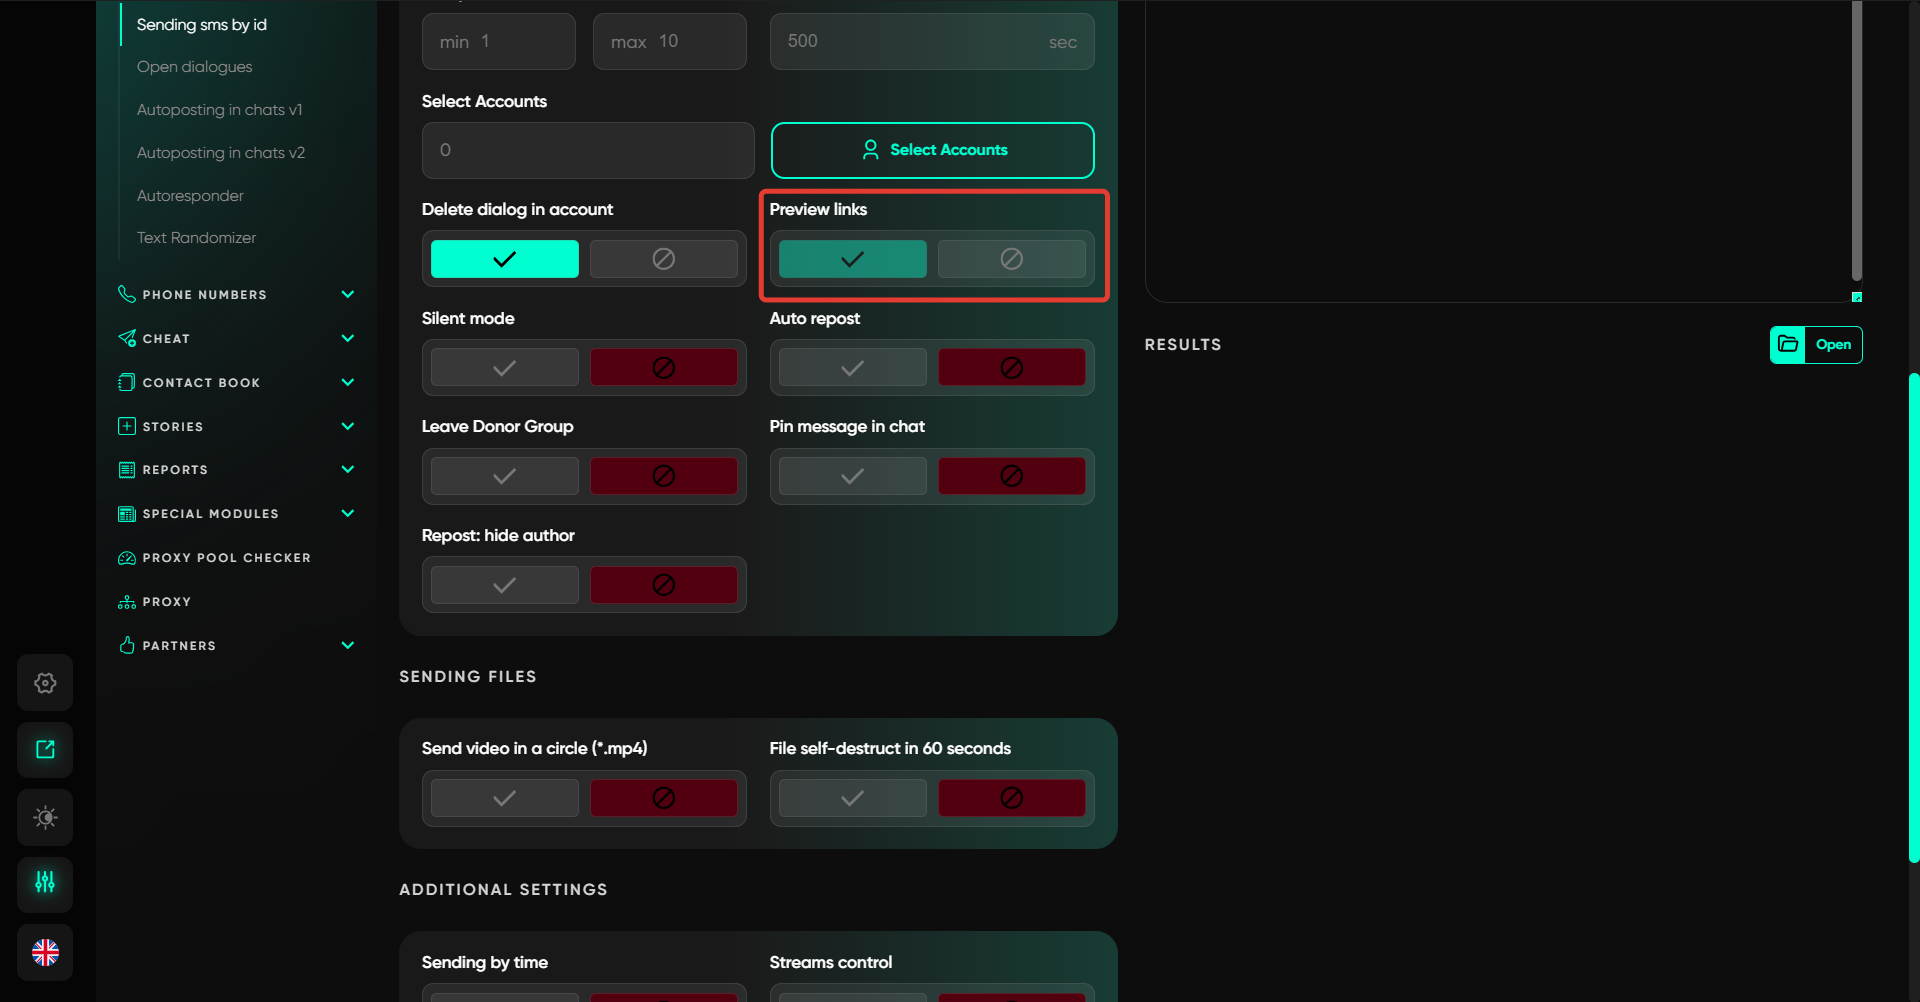Expand the Contact Book menu chevron
This screenshot has width=1920, height=1002.
(348, 382)
